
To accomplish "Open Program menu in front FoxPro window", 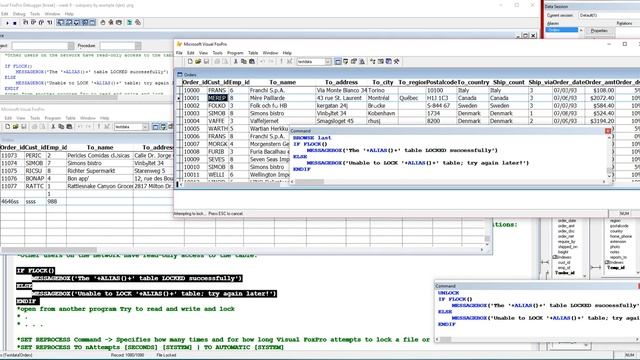I will pos(235,53).
